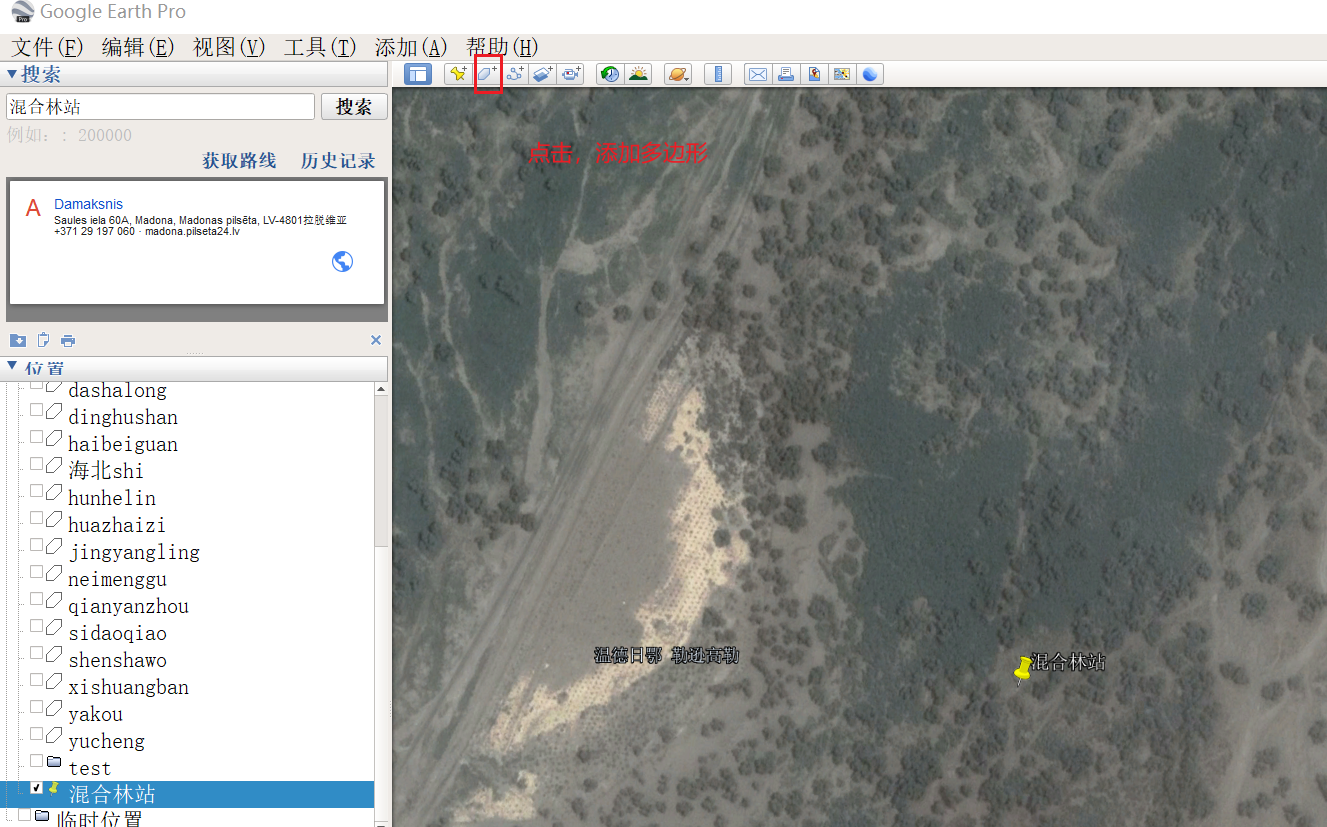1327x827 pixels.
Task: Toggle the sidebar visibility
Action: tap(417, 73)
